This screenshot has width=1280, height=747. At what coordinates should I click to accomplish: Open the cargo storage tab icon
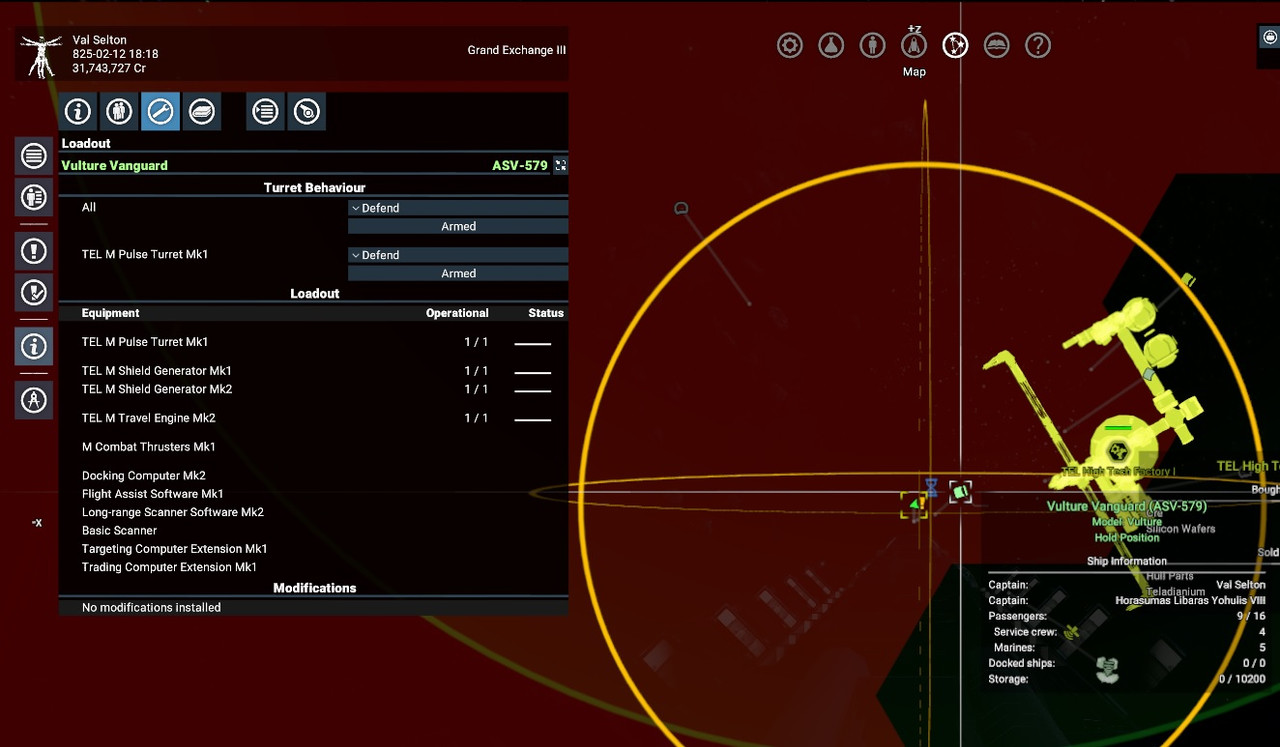click(x=201, y=112)
